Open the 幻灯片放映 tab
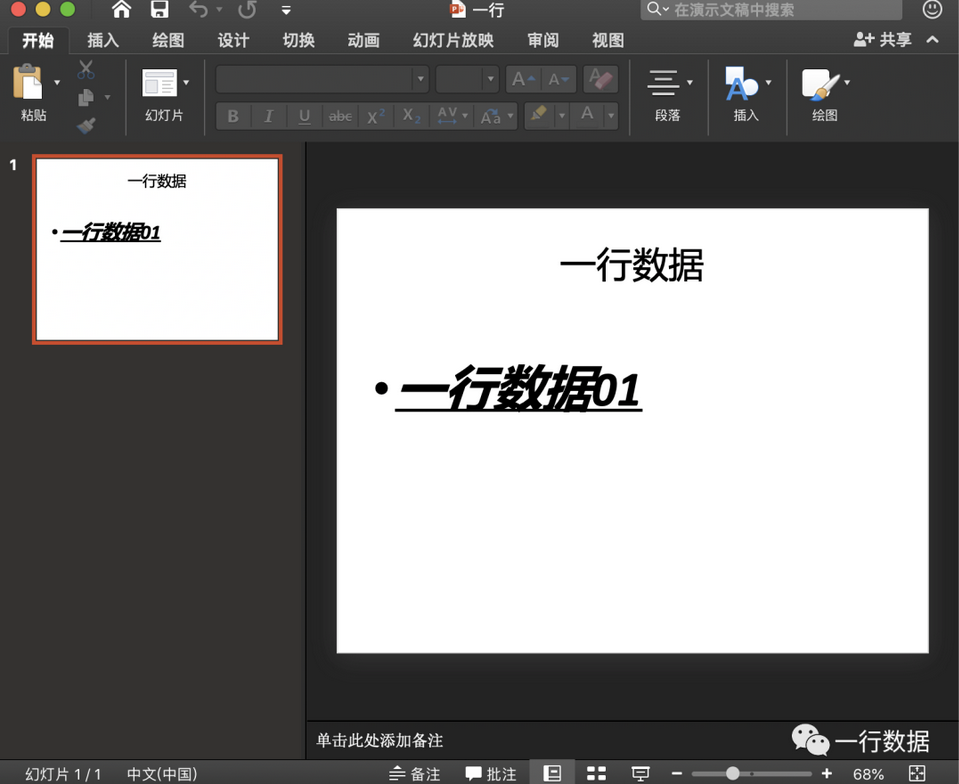 tap(453, 40)
